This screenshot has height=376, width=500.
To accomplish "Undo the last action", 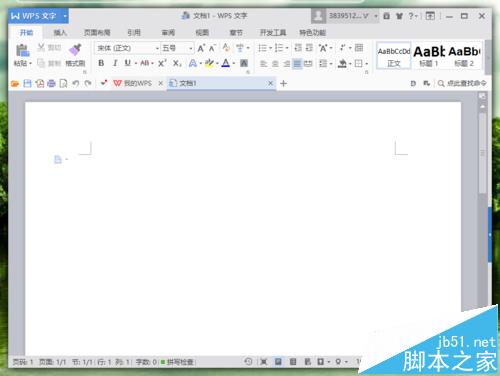I will 76,83.
